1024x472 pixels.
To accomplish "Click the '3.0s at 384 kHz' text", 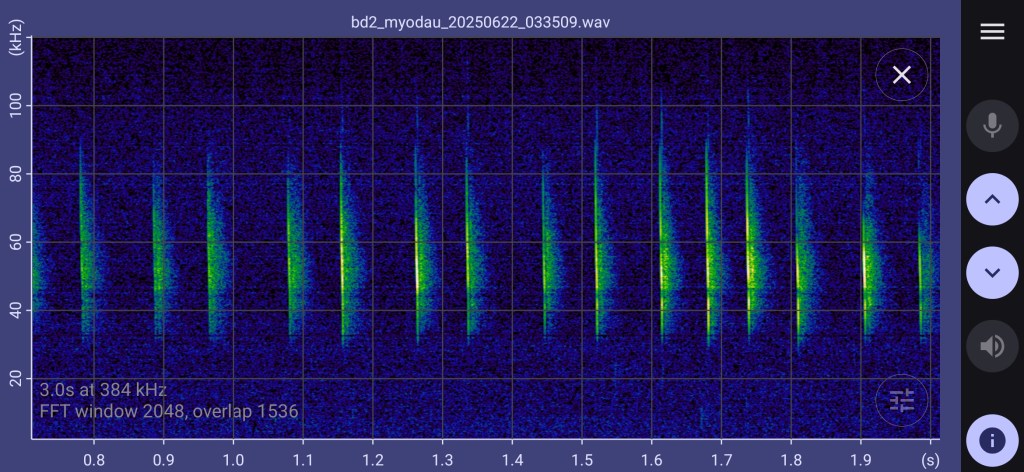I will (103, 390).
